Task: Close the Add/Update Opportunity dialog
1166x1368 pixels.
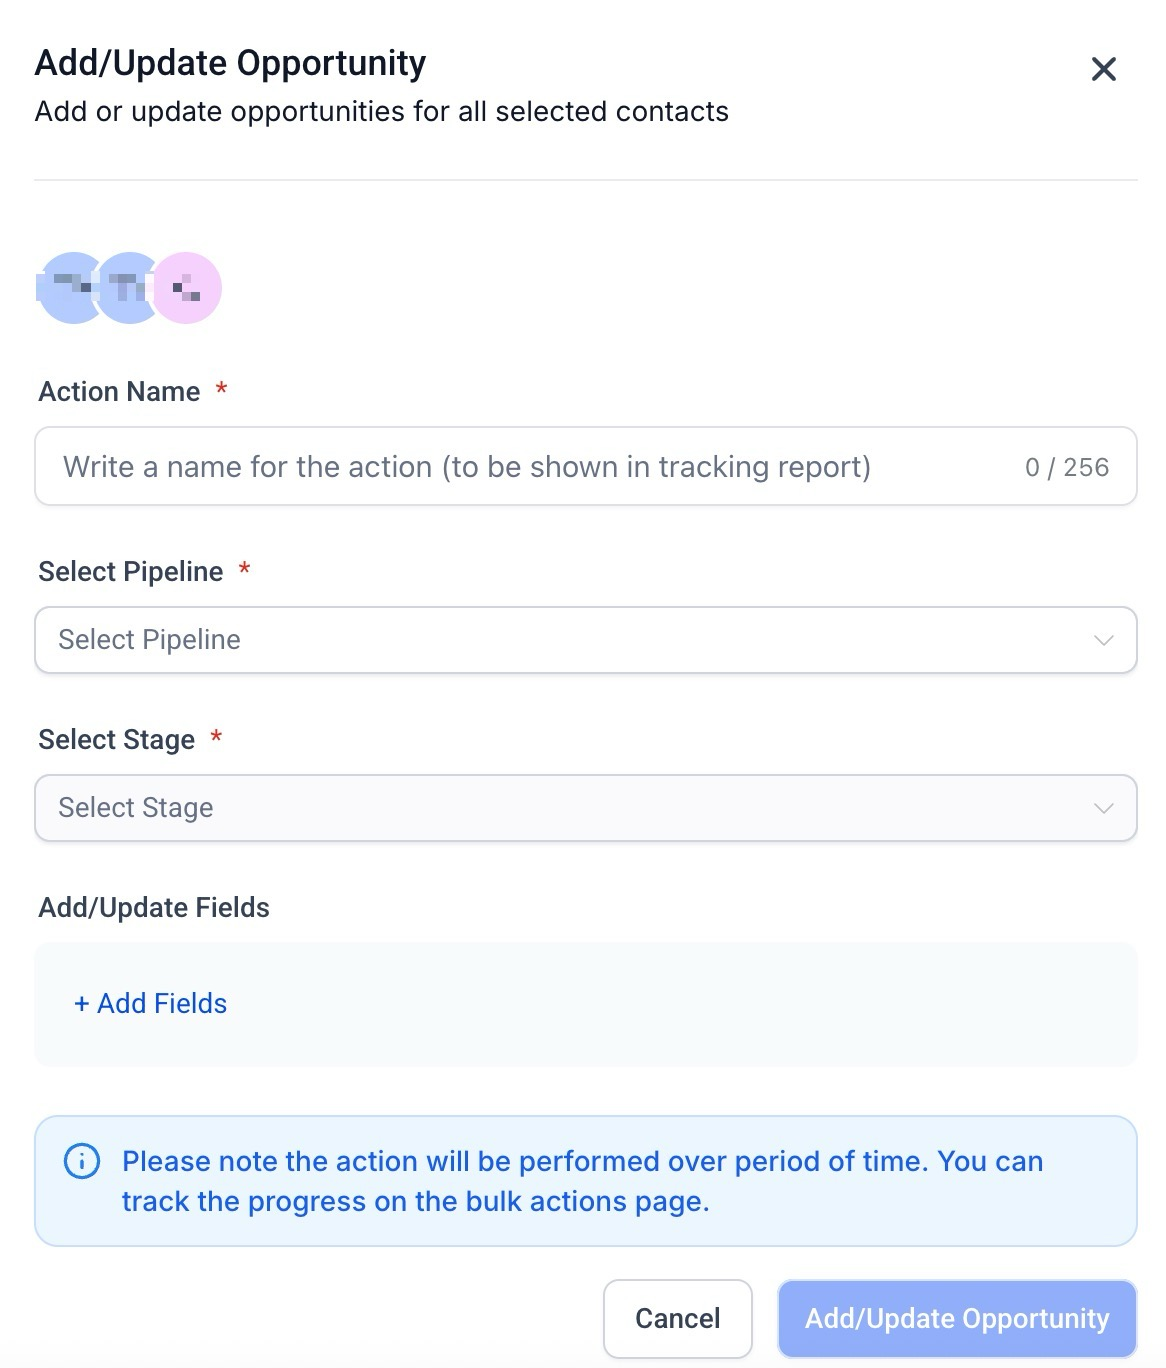Action: click(1103, 69)
